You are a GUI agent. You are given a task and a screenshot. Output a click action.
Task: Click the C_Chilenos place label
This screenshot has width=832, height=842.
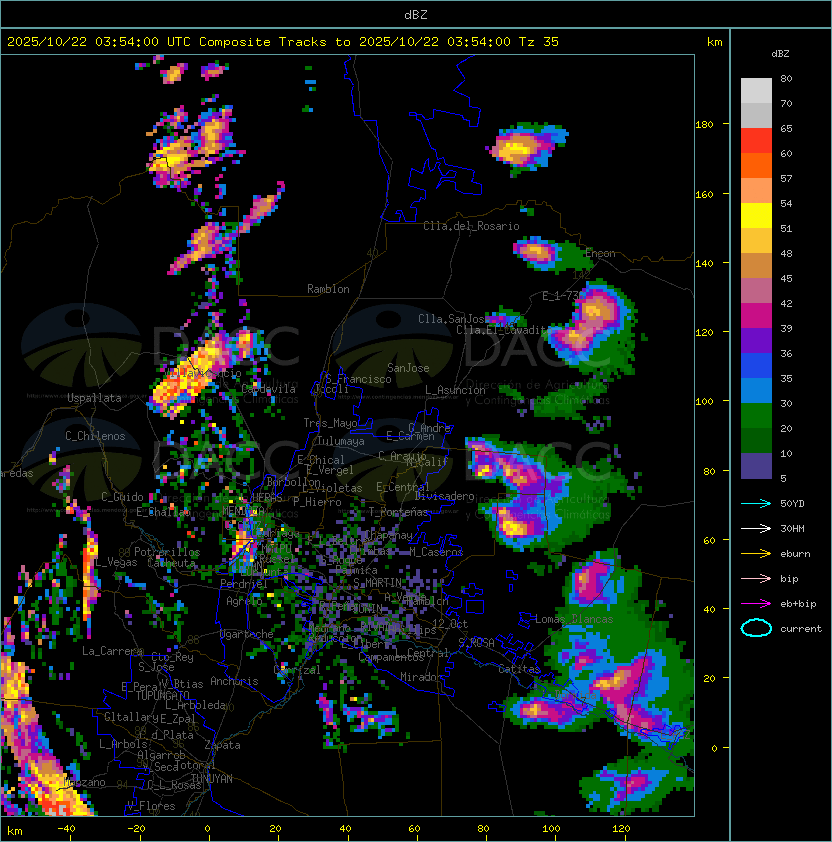[95, 436]
